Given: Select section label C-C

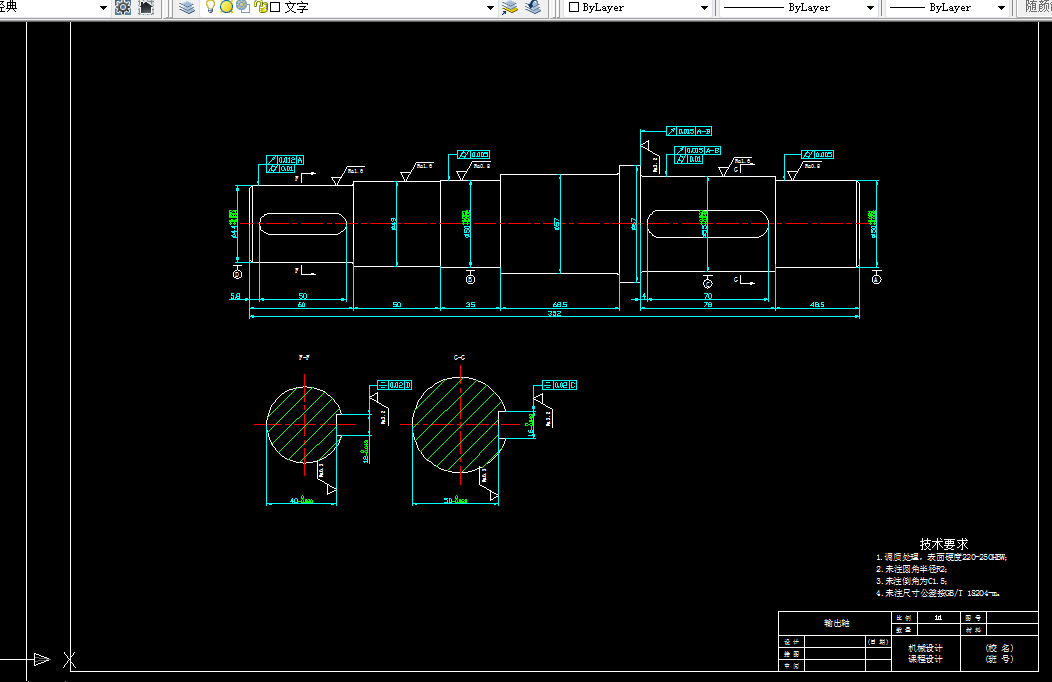Looking at the screenshot, I should (x=460, y=357).
